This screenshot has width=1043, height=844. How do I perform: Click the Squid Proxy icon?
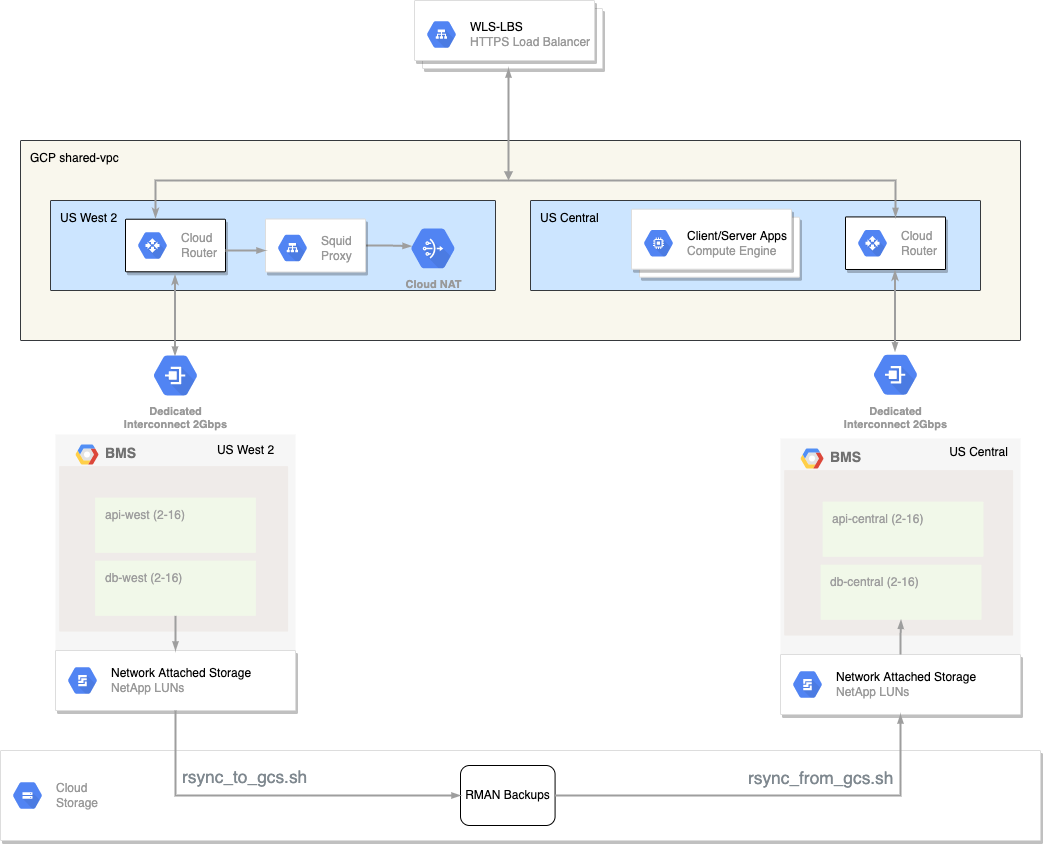pyautogui.click(x=292, y=248)
